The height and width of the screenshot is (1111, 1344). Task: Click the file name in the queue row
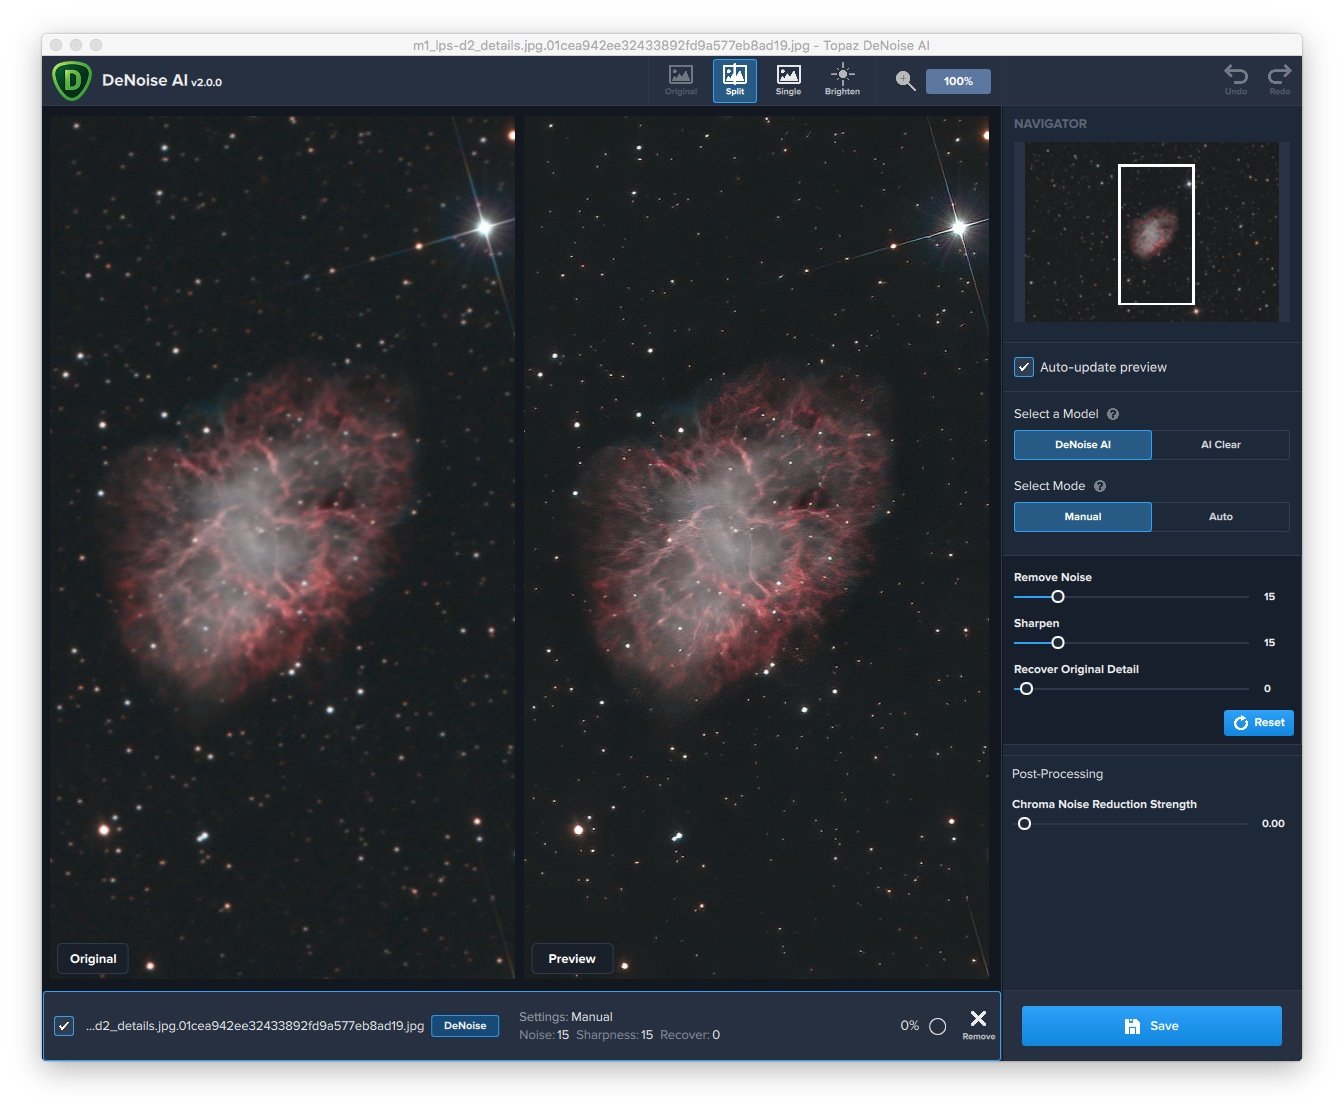[255, 1026]
